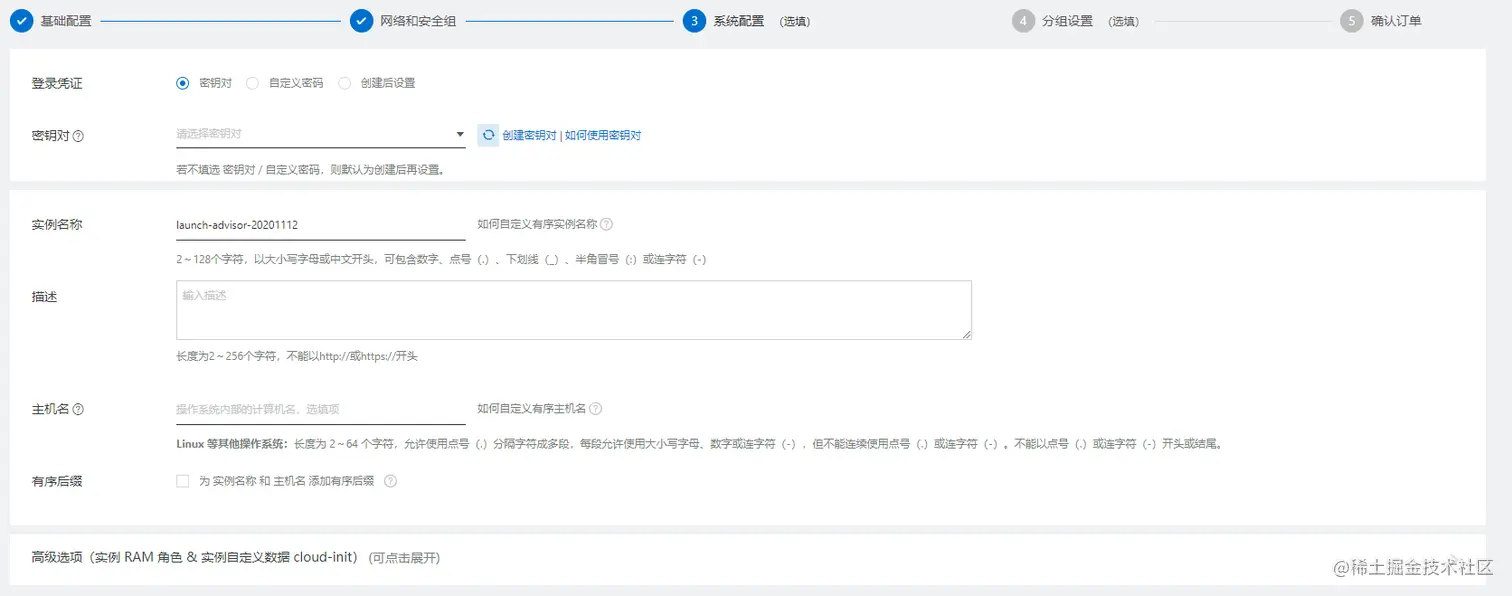Open help icon after 如何自定义有序主机名
The height and width of the screenshot is (596, 1512).
click(596, 409)
